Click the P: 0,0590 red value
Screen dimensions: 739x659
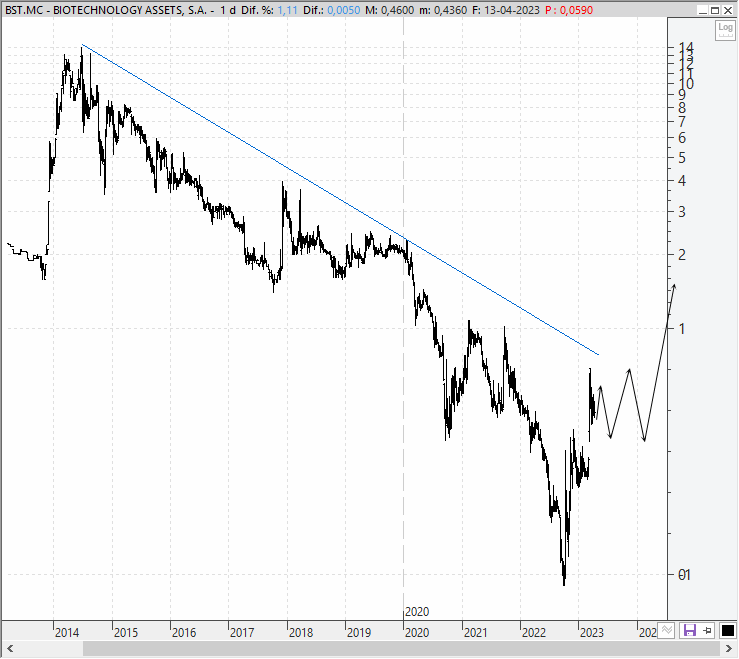[569, 10]
